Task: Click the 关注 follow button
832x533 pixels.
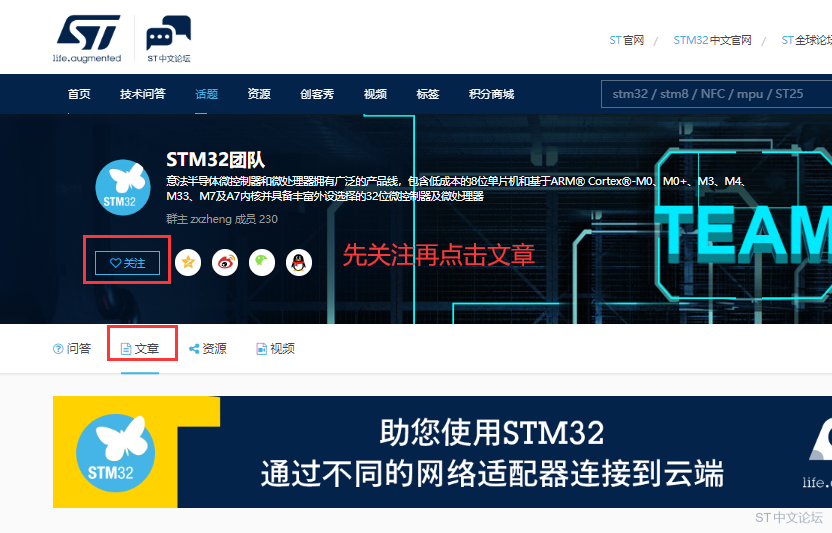Action: [x=127, y=263]
